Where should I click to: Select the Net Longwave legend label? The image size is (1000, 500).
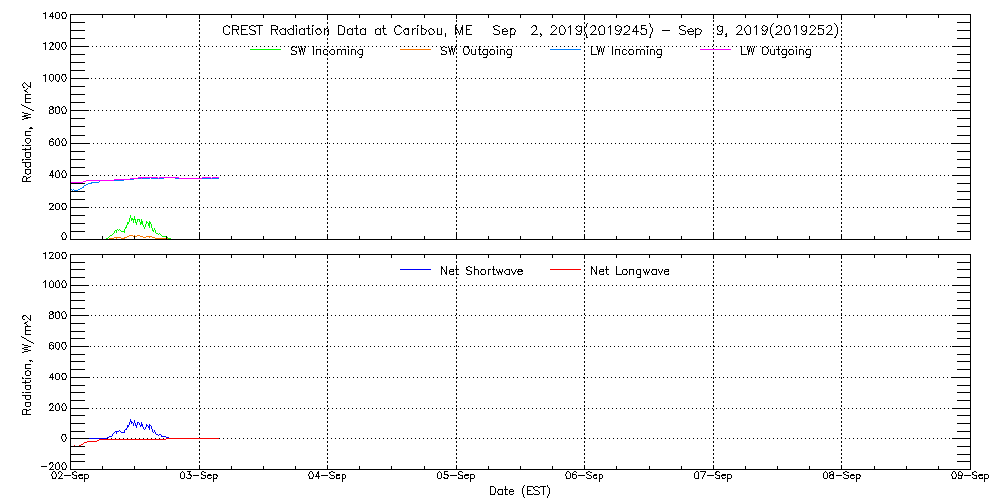pos(630,271)
